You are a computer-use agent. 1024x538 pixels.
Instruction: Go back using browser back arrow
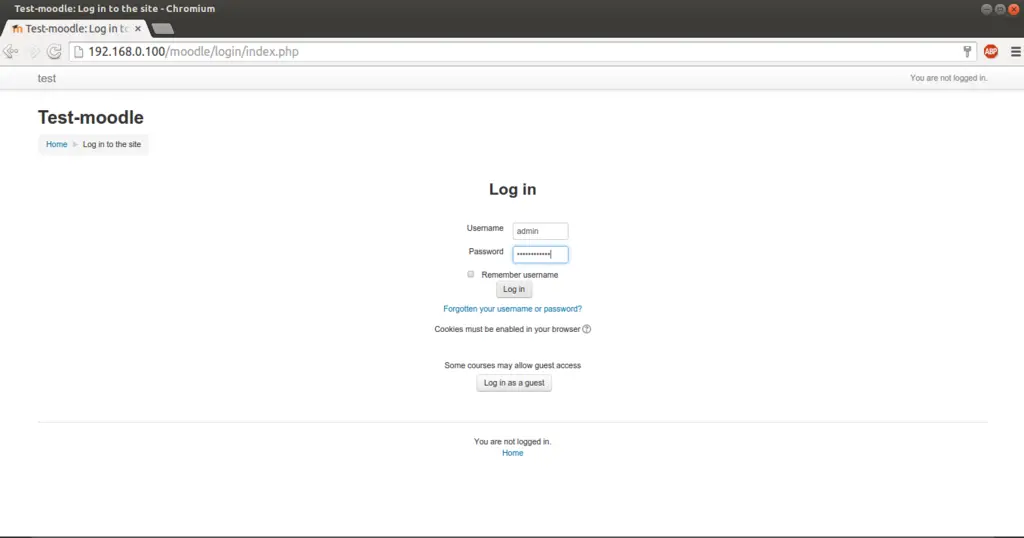point(10,52)
